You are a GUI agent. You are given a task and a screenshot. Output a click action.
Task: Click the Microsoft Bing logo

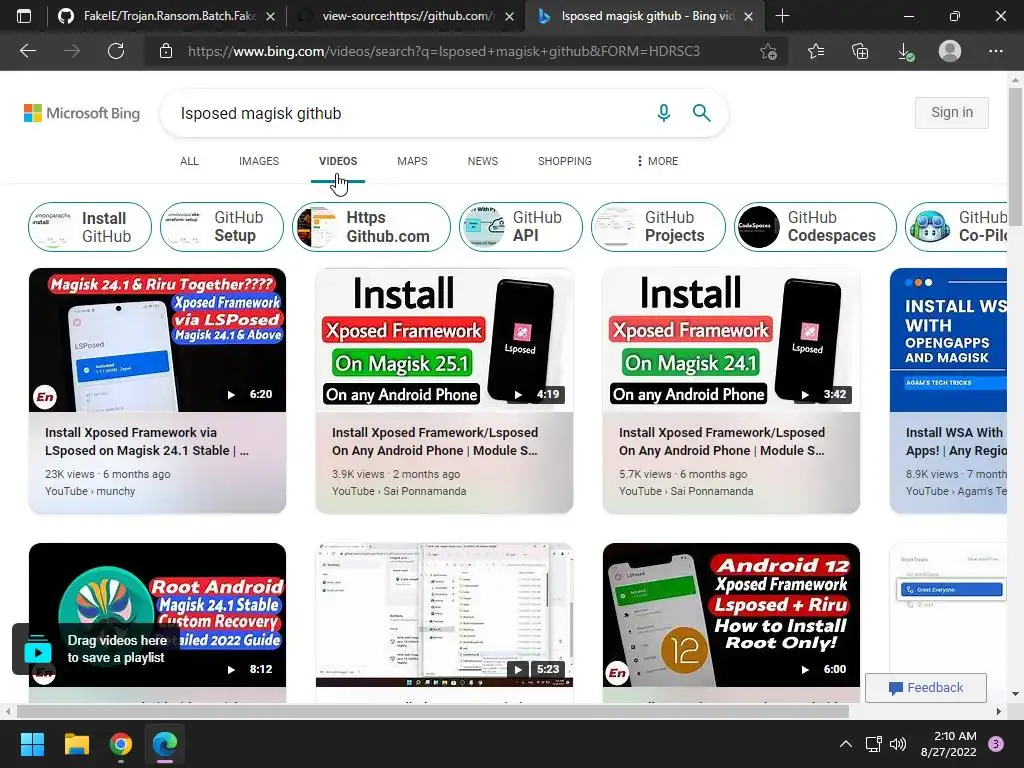(82, 113)
